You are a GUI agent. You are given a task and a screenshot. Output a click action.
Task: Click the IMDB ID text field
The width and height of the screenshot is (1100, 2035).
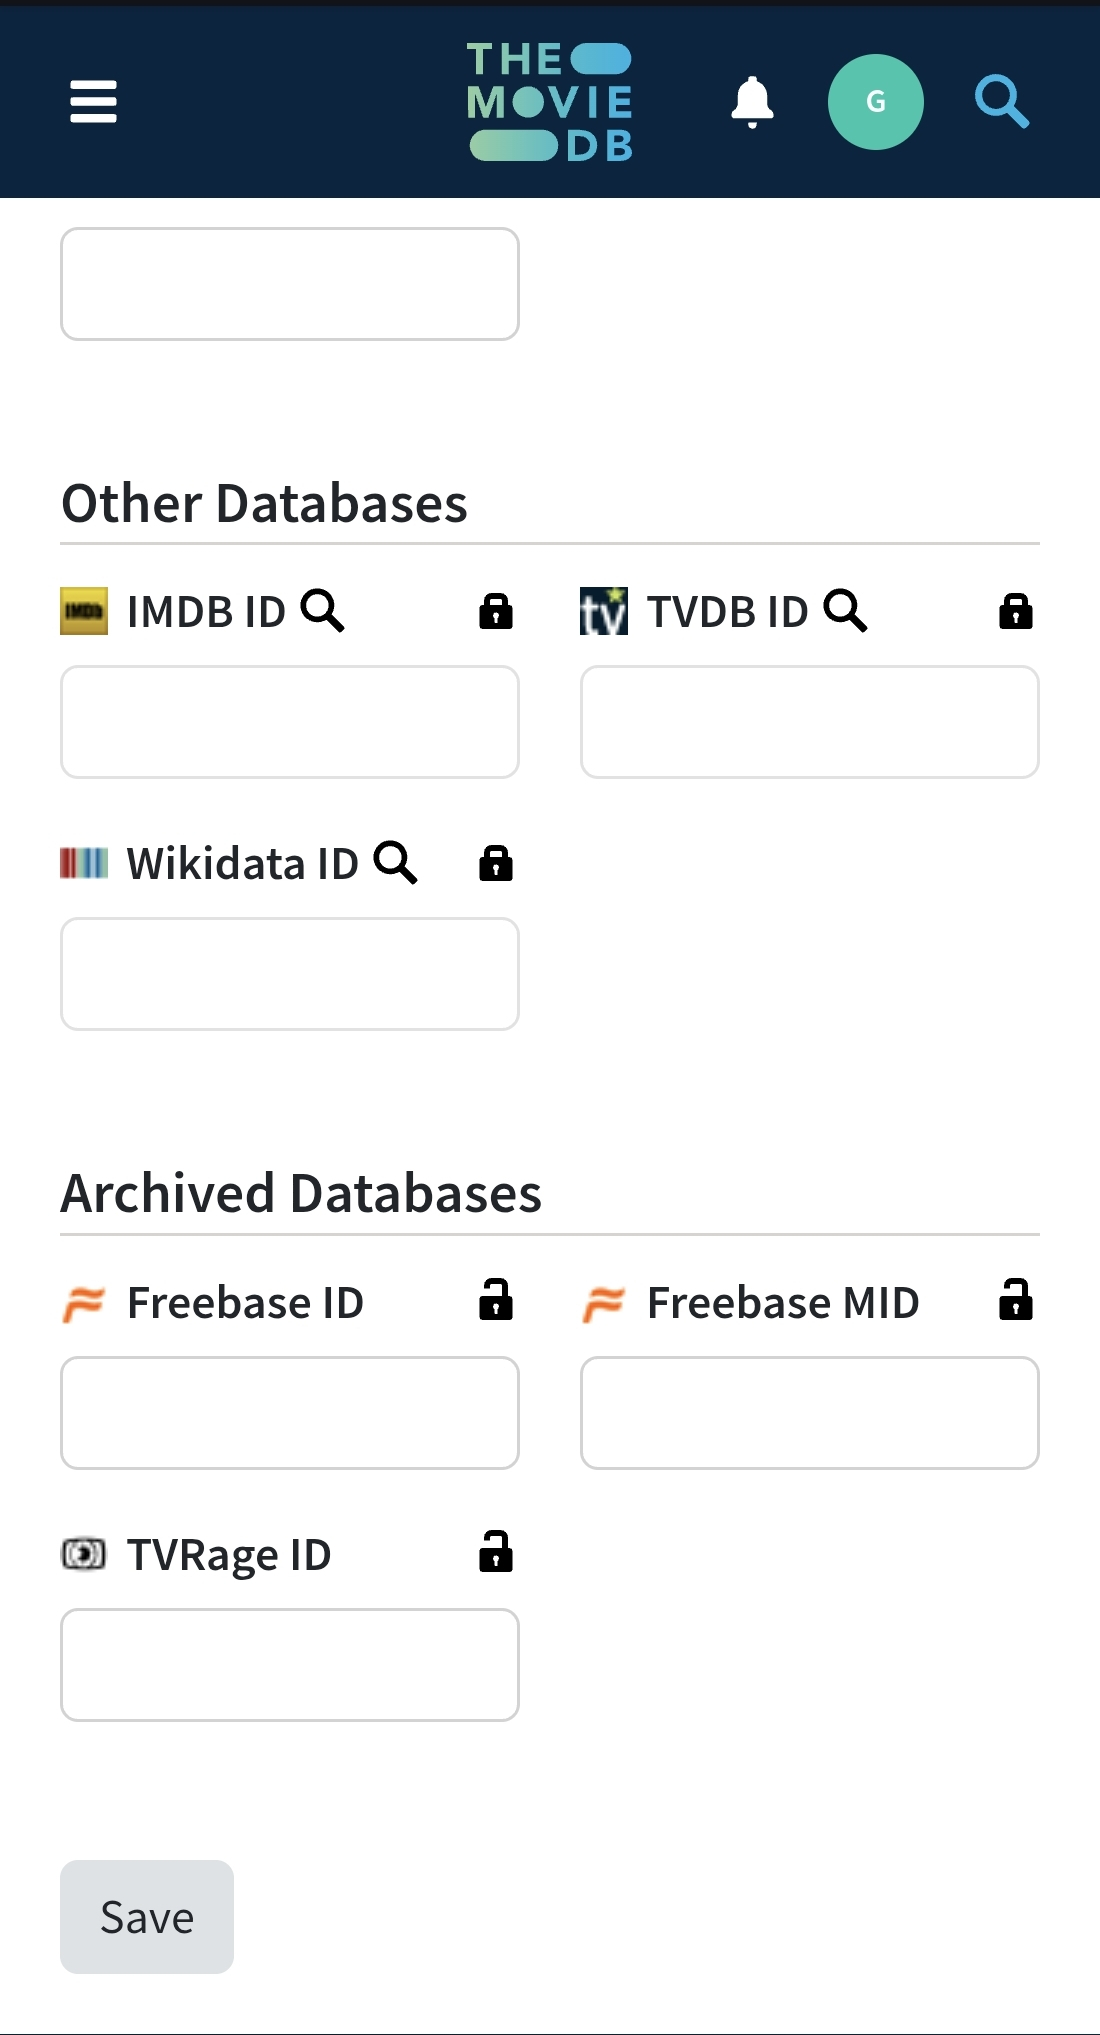click(290, 722)
